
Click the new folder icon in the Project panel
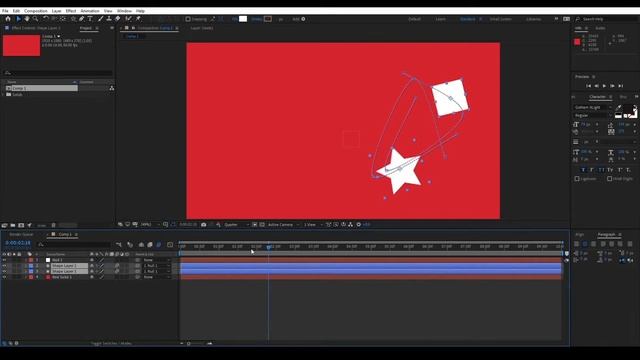coord(13,225)
